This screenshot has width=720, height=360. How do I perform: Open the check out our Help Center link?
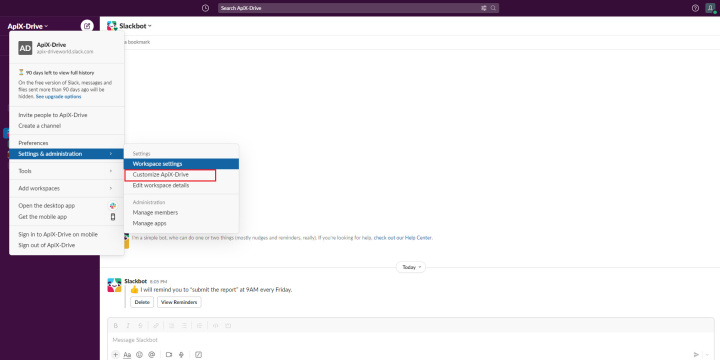403,238
